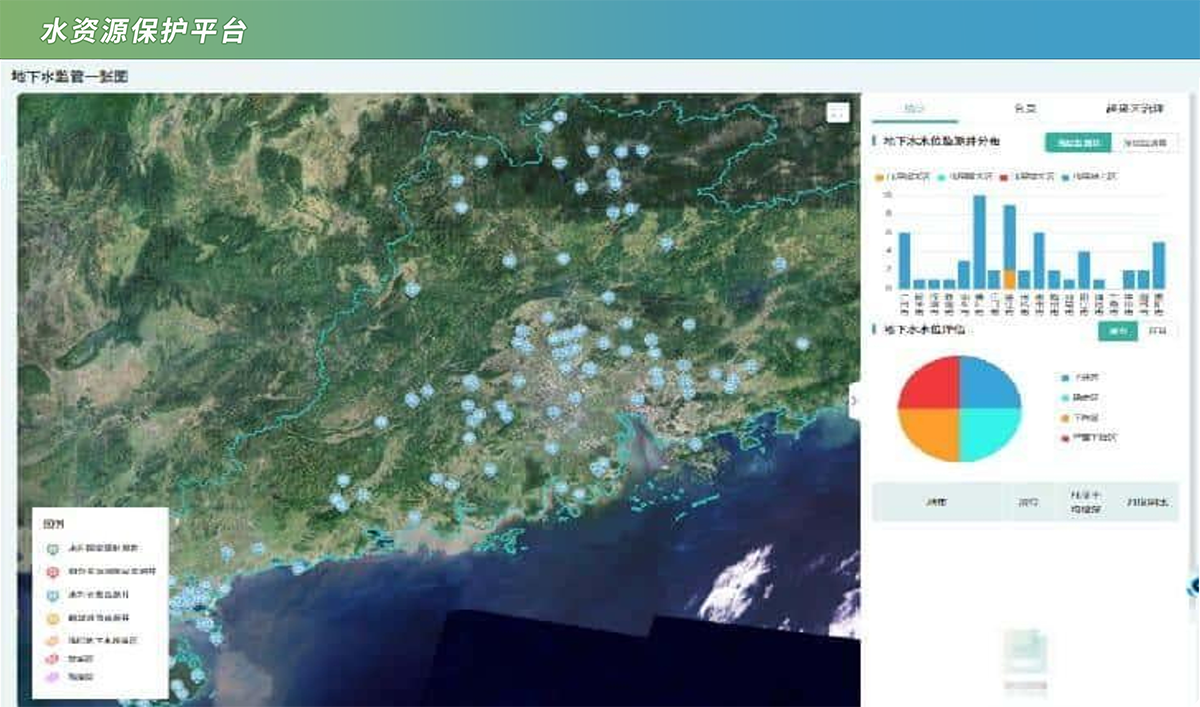
Task: Click the last bar of the bar chart
Action: pos(1158,265)
